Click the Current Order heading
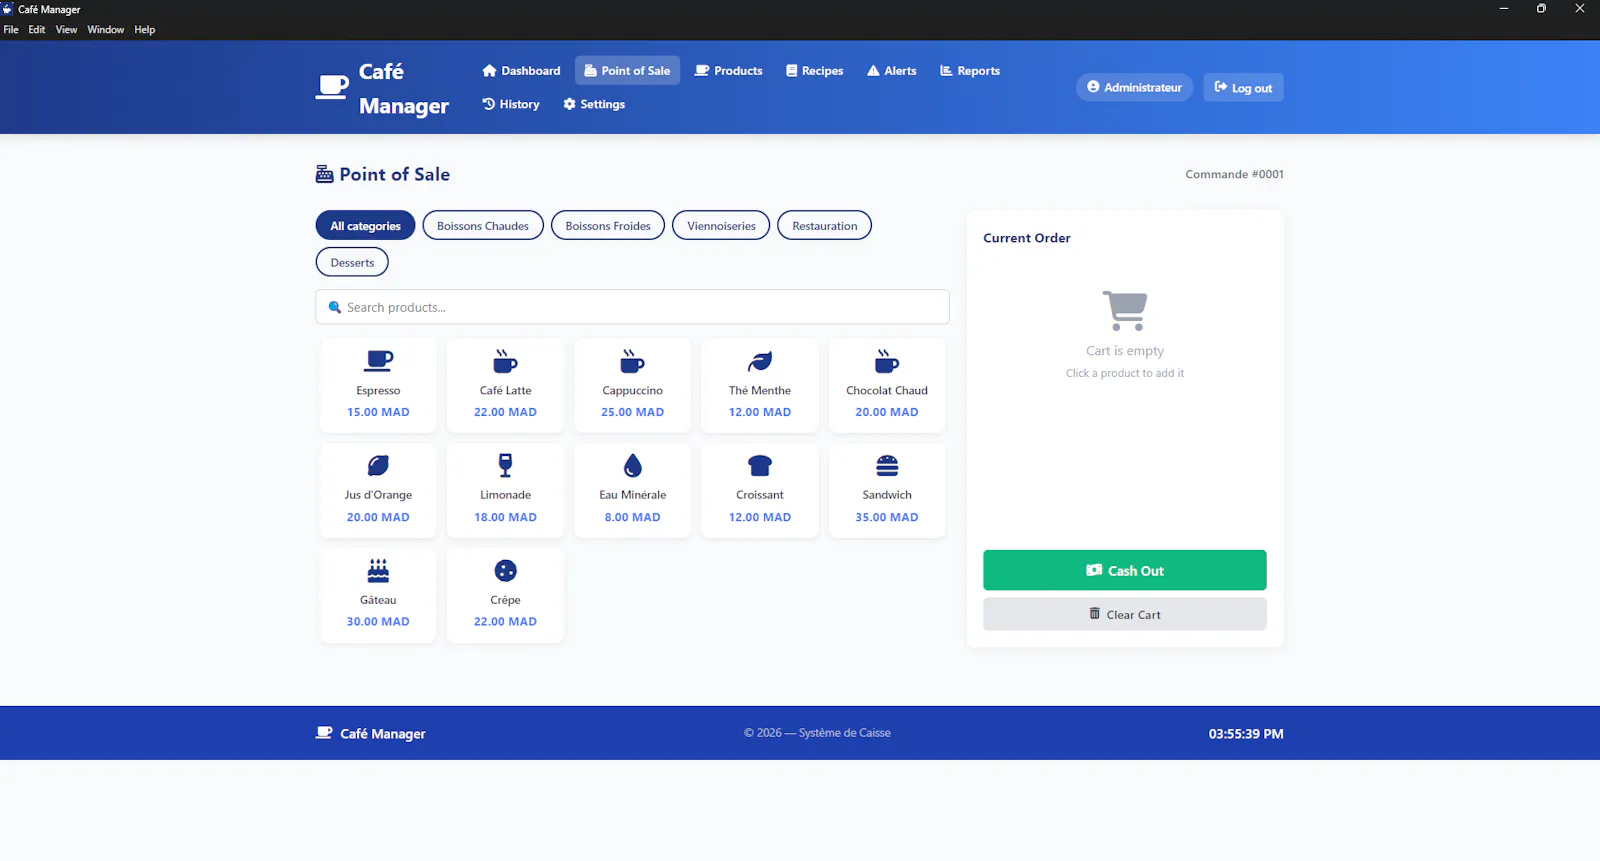 1027,238
